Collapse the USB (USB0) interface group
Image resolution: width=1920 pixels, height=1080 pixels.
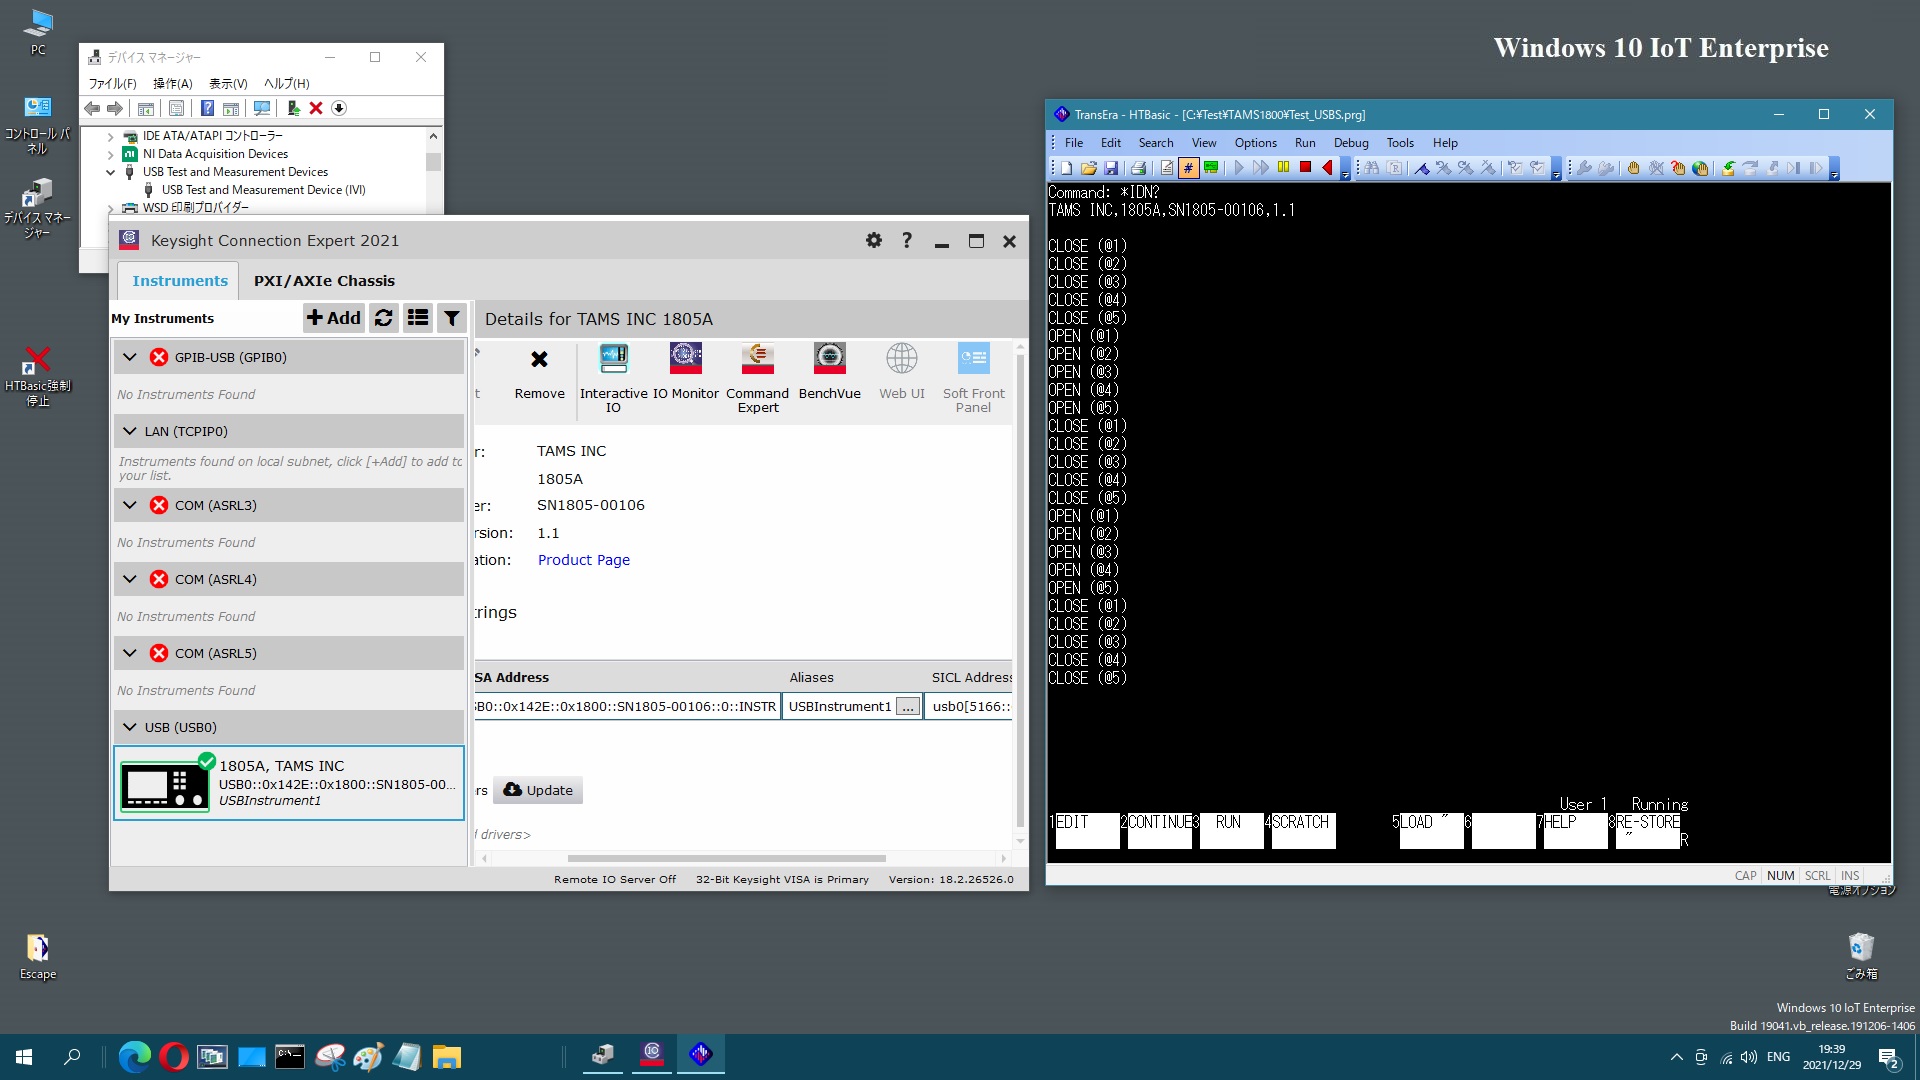130,727
